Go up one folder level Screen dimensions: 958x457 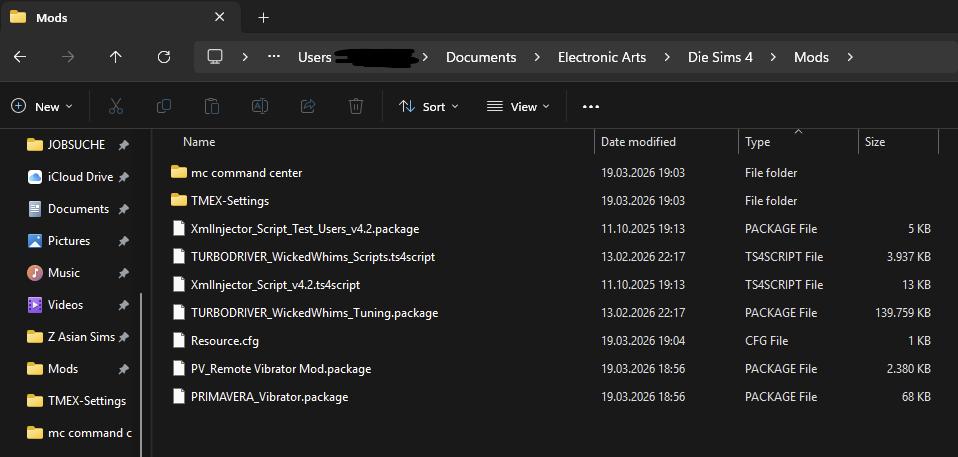point(115,57)
